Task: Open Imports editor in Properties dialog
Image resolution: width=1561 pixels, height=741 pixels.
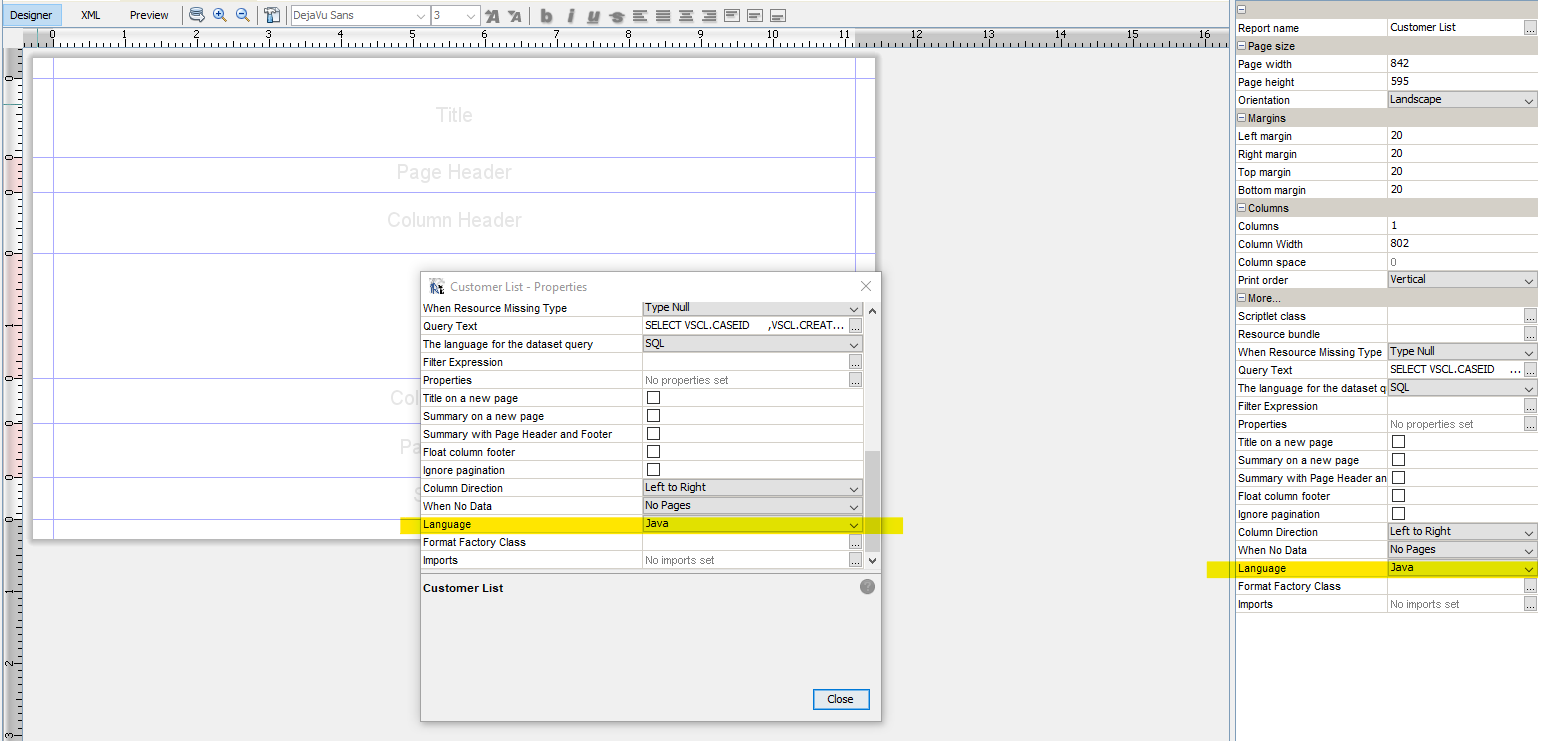Action: pyautogui.click(x=855, y=560)
